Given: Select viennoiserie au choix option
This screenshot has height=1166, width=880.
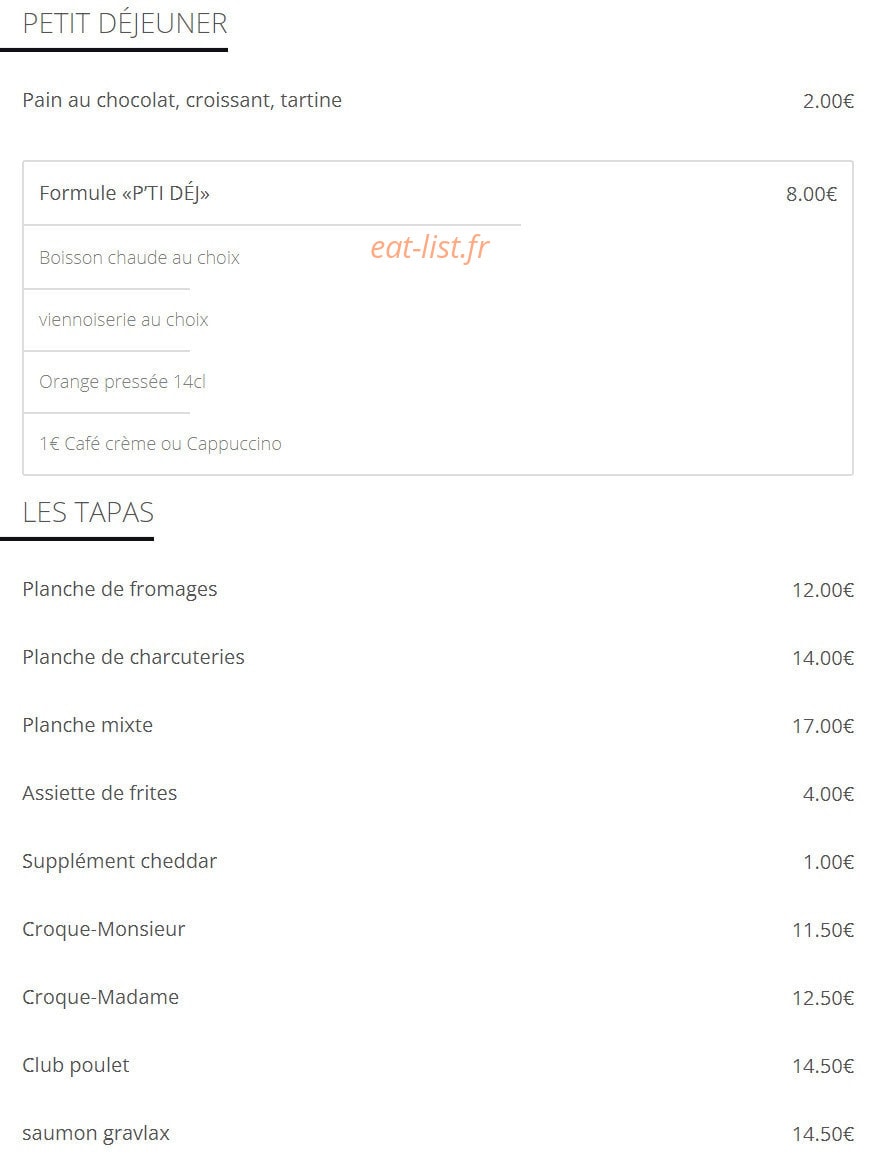Looking at the screenshot, I should click(x=123, y=320).
